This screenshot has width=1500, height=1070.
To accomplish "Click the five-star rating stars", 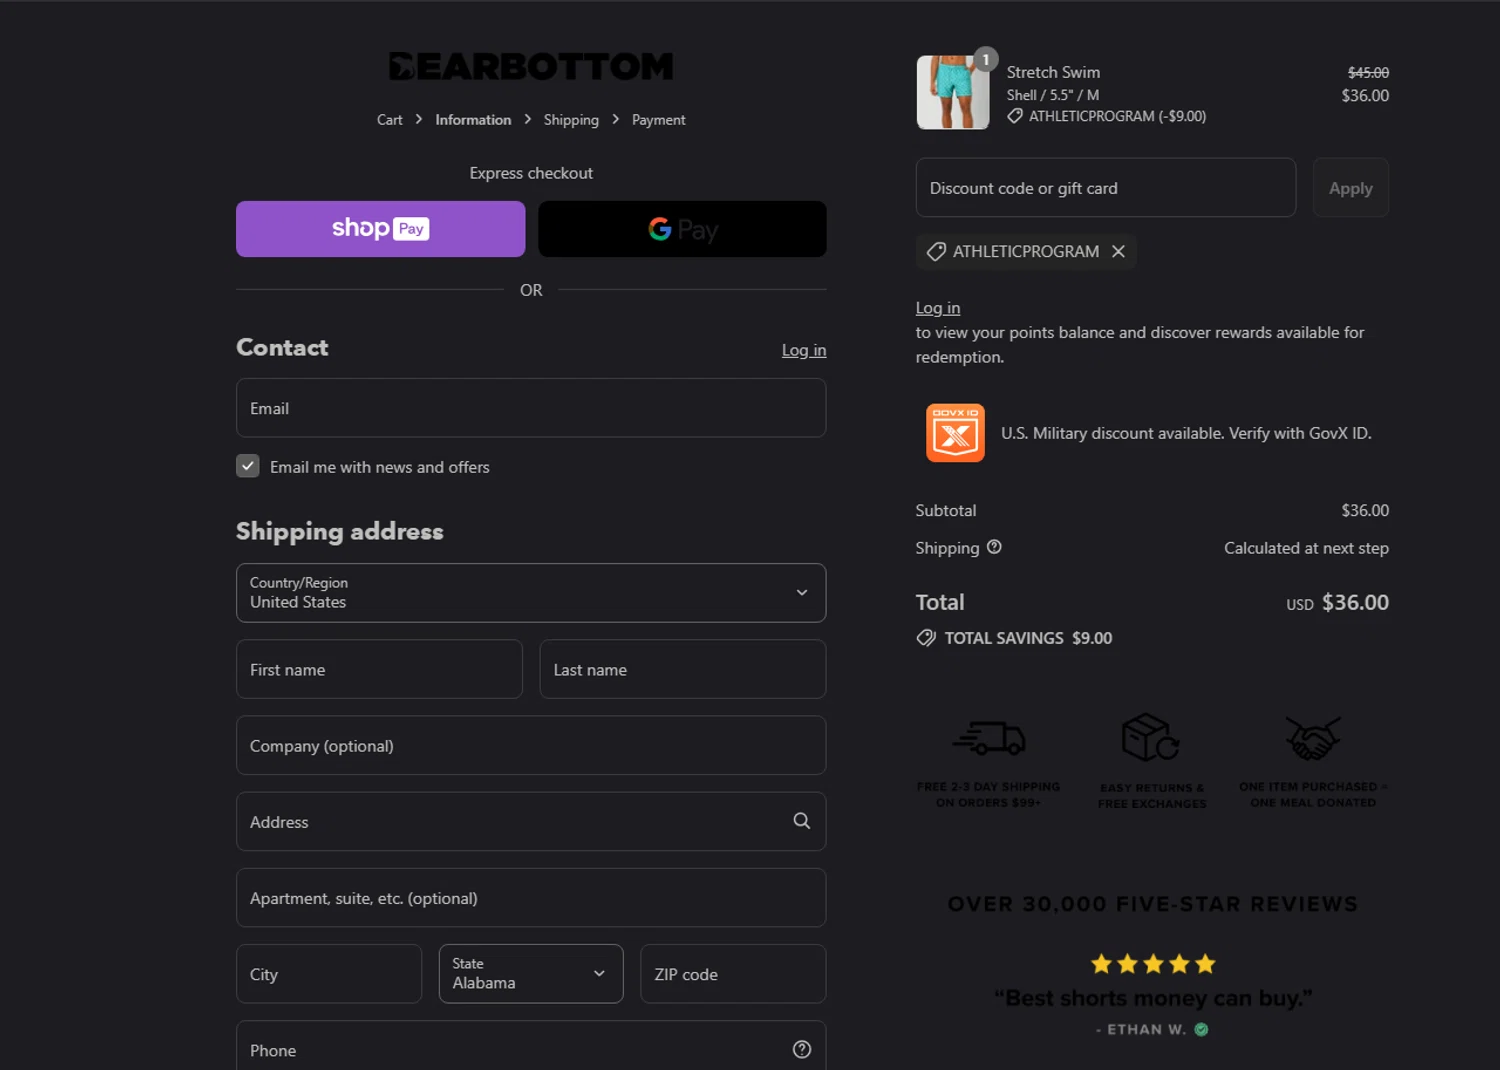I will pyautogui.click(x=1153, y=964).
